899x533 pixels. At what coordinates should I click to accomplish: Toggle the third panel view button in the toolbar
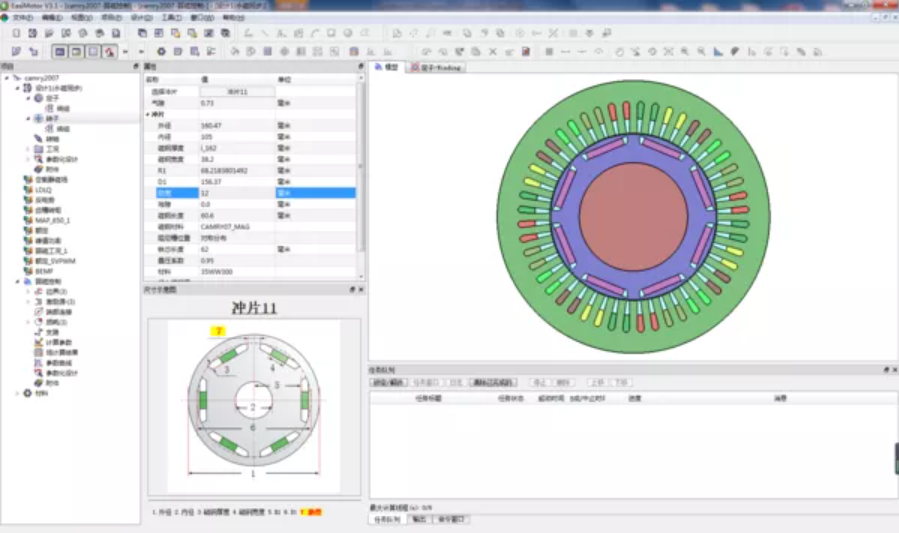click(x=93, y=52)
